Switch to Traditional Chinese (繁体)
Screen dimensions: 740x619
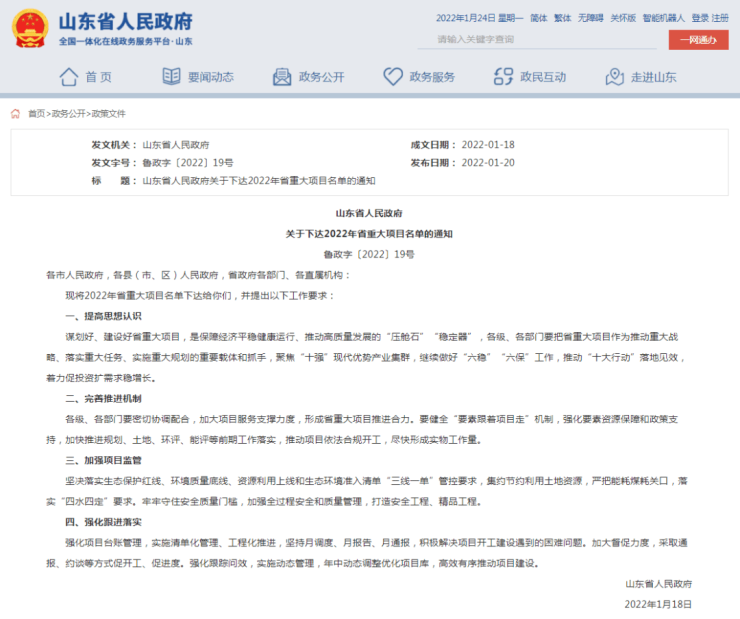pyautogui.click(x=563, y=18)
